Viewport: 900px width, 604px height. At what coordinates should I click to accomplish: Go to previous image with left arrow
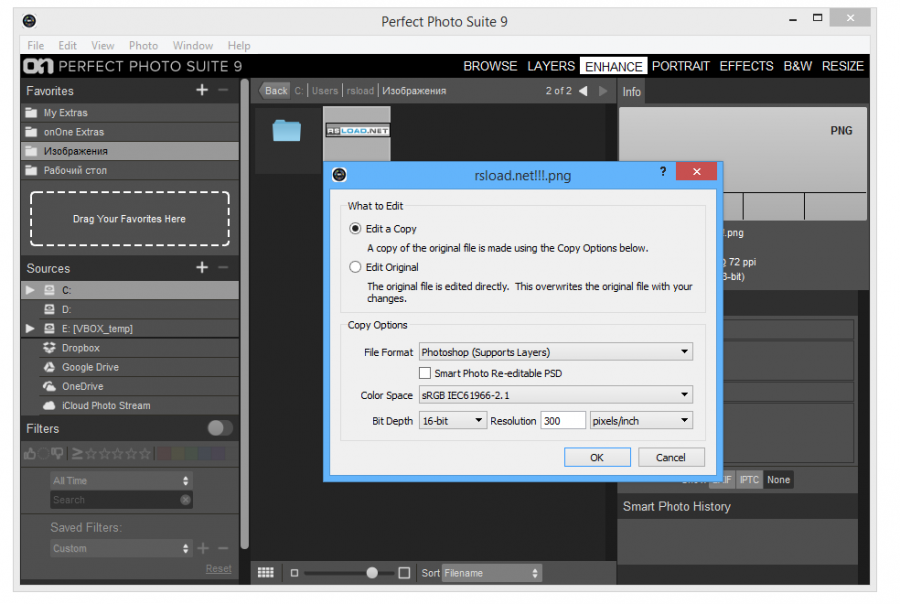(x=583, y=91)
